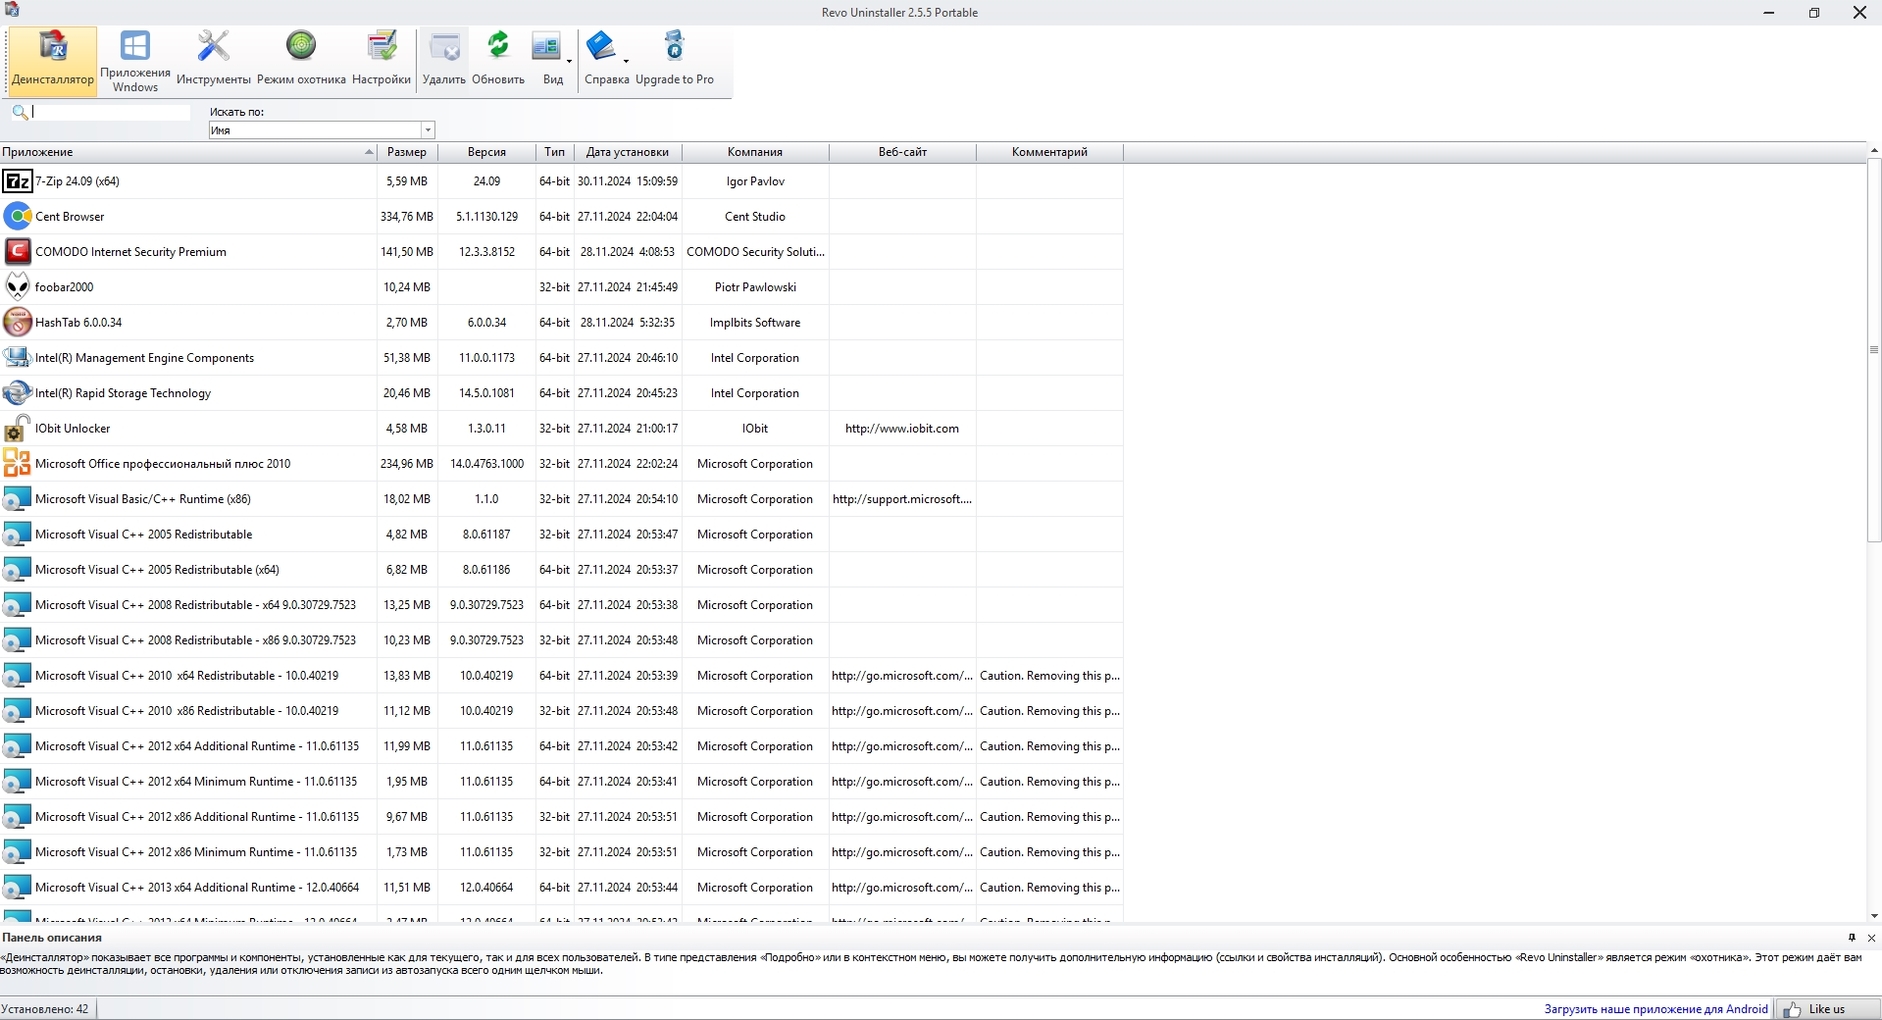Select the IObit Unlocker icon

17,428
